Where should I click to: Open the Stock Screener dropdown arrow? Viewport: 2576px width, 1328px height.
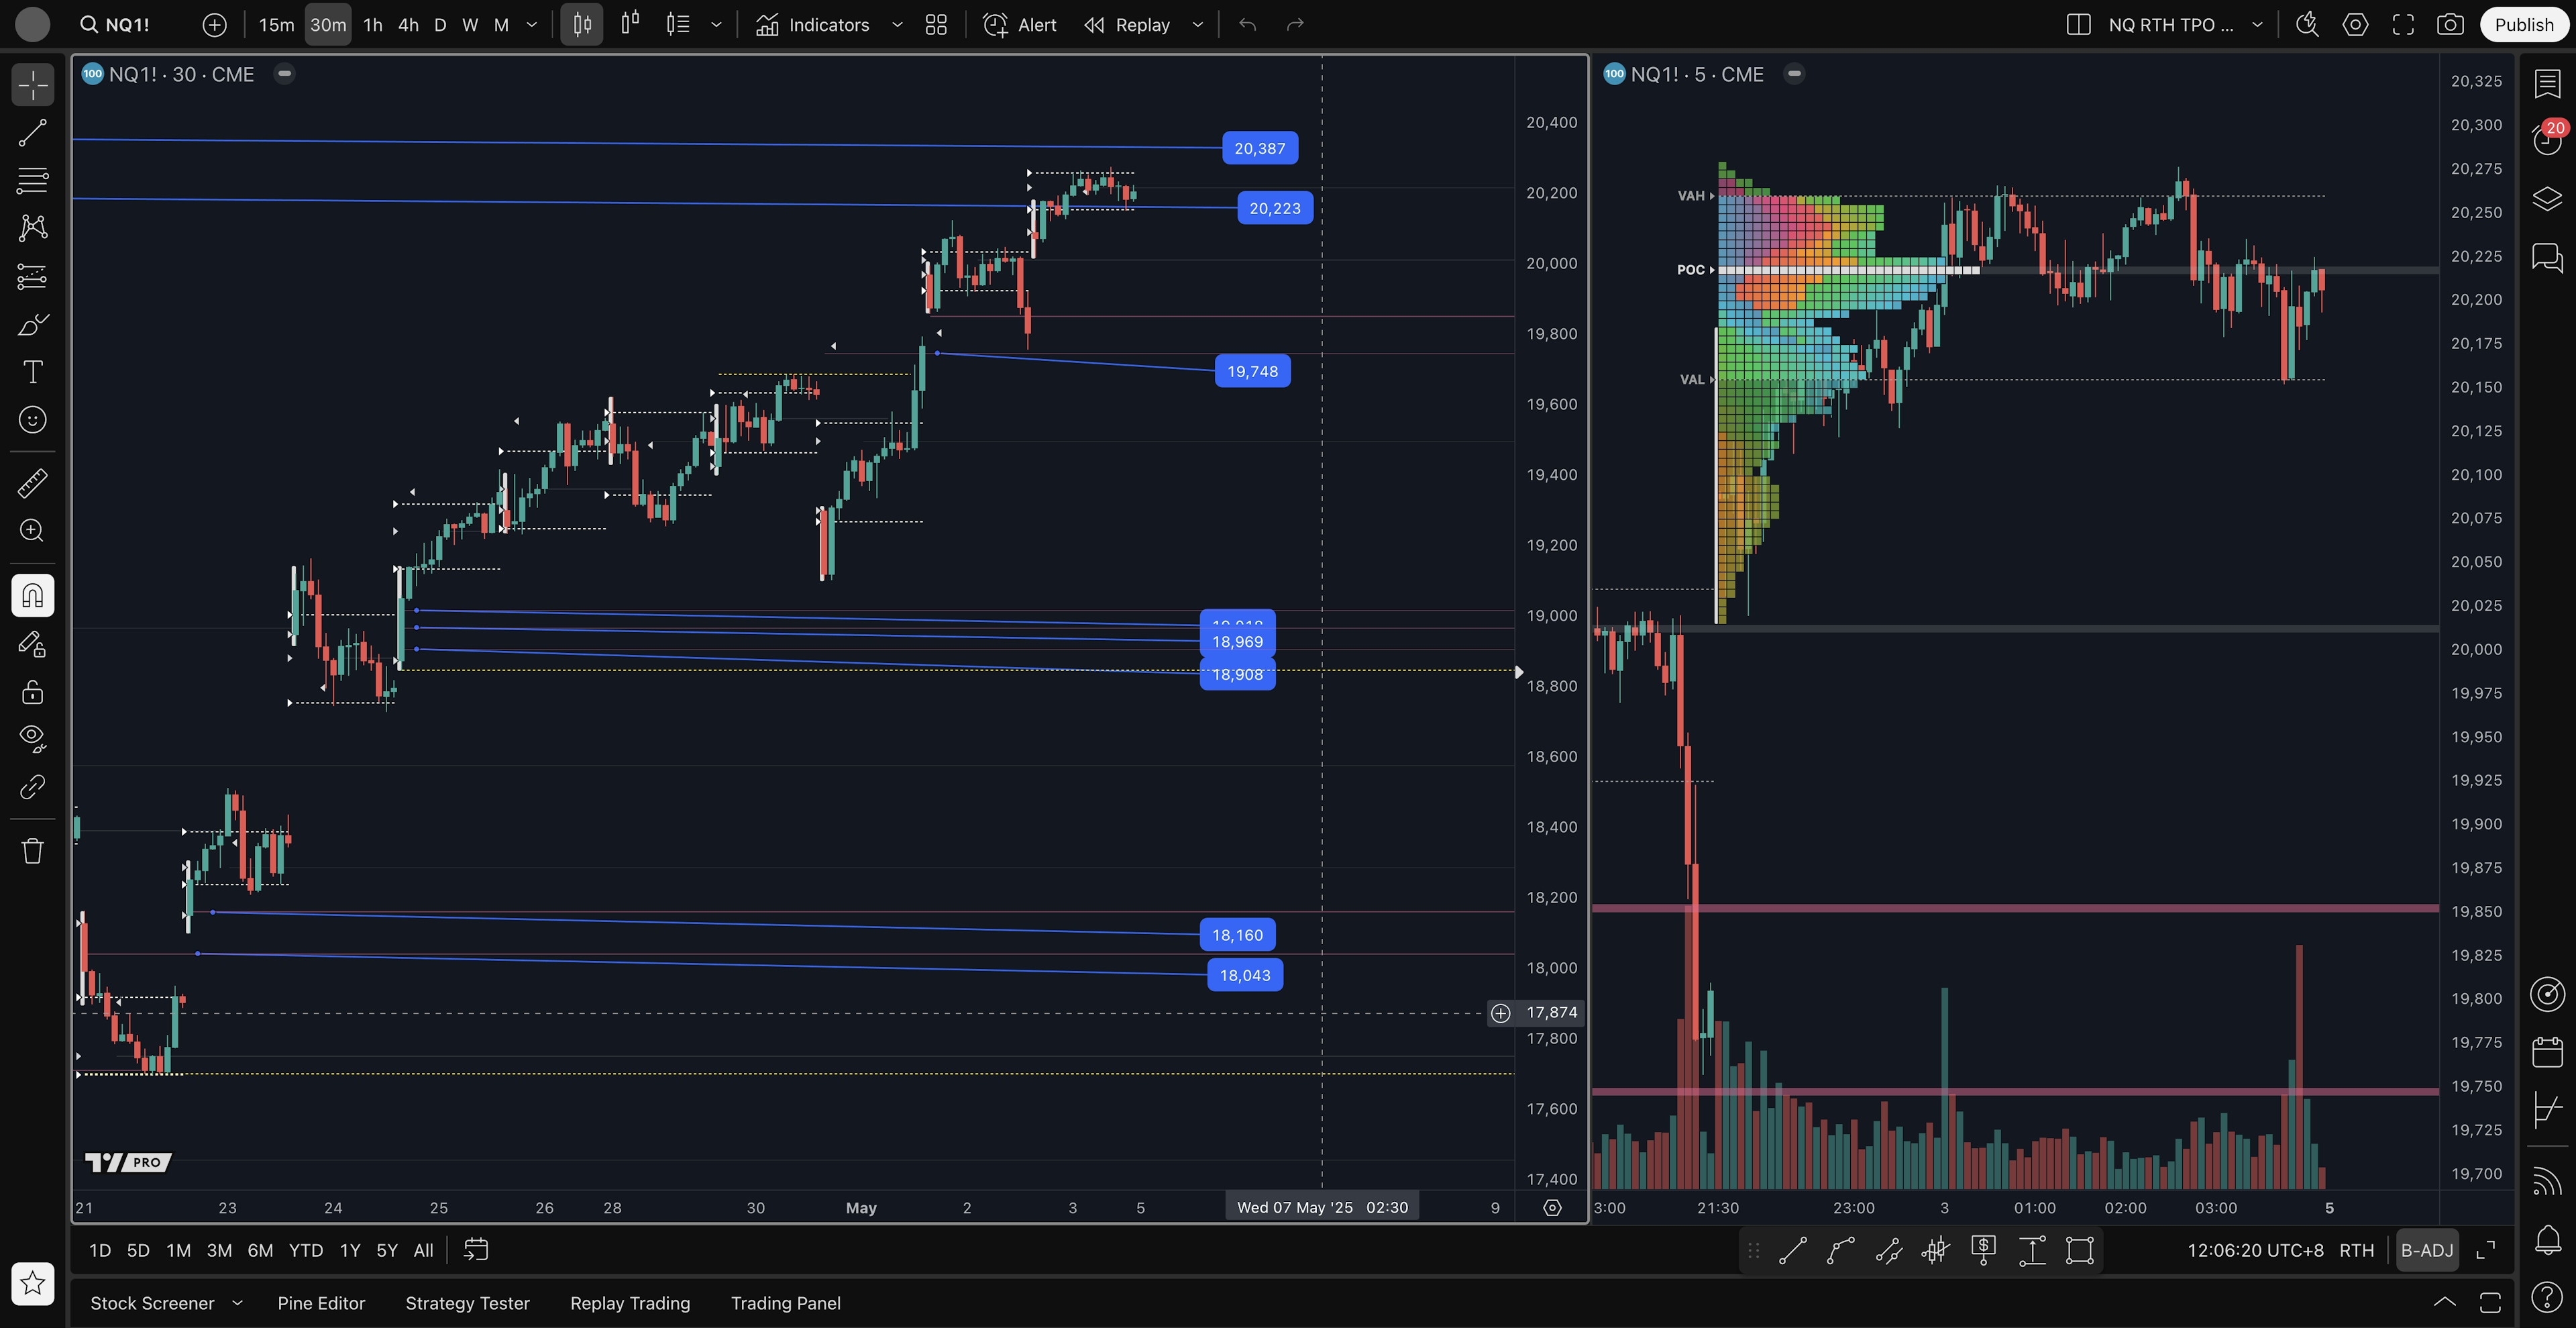point(238,1303)
